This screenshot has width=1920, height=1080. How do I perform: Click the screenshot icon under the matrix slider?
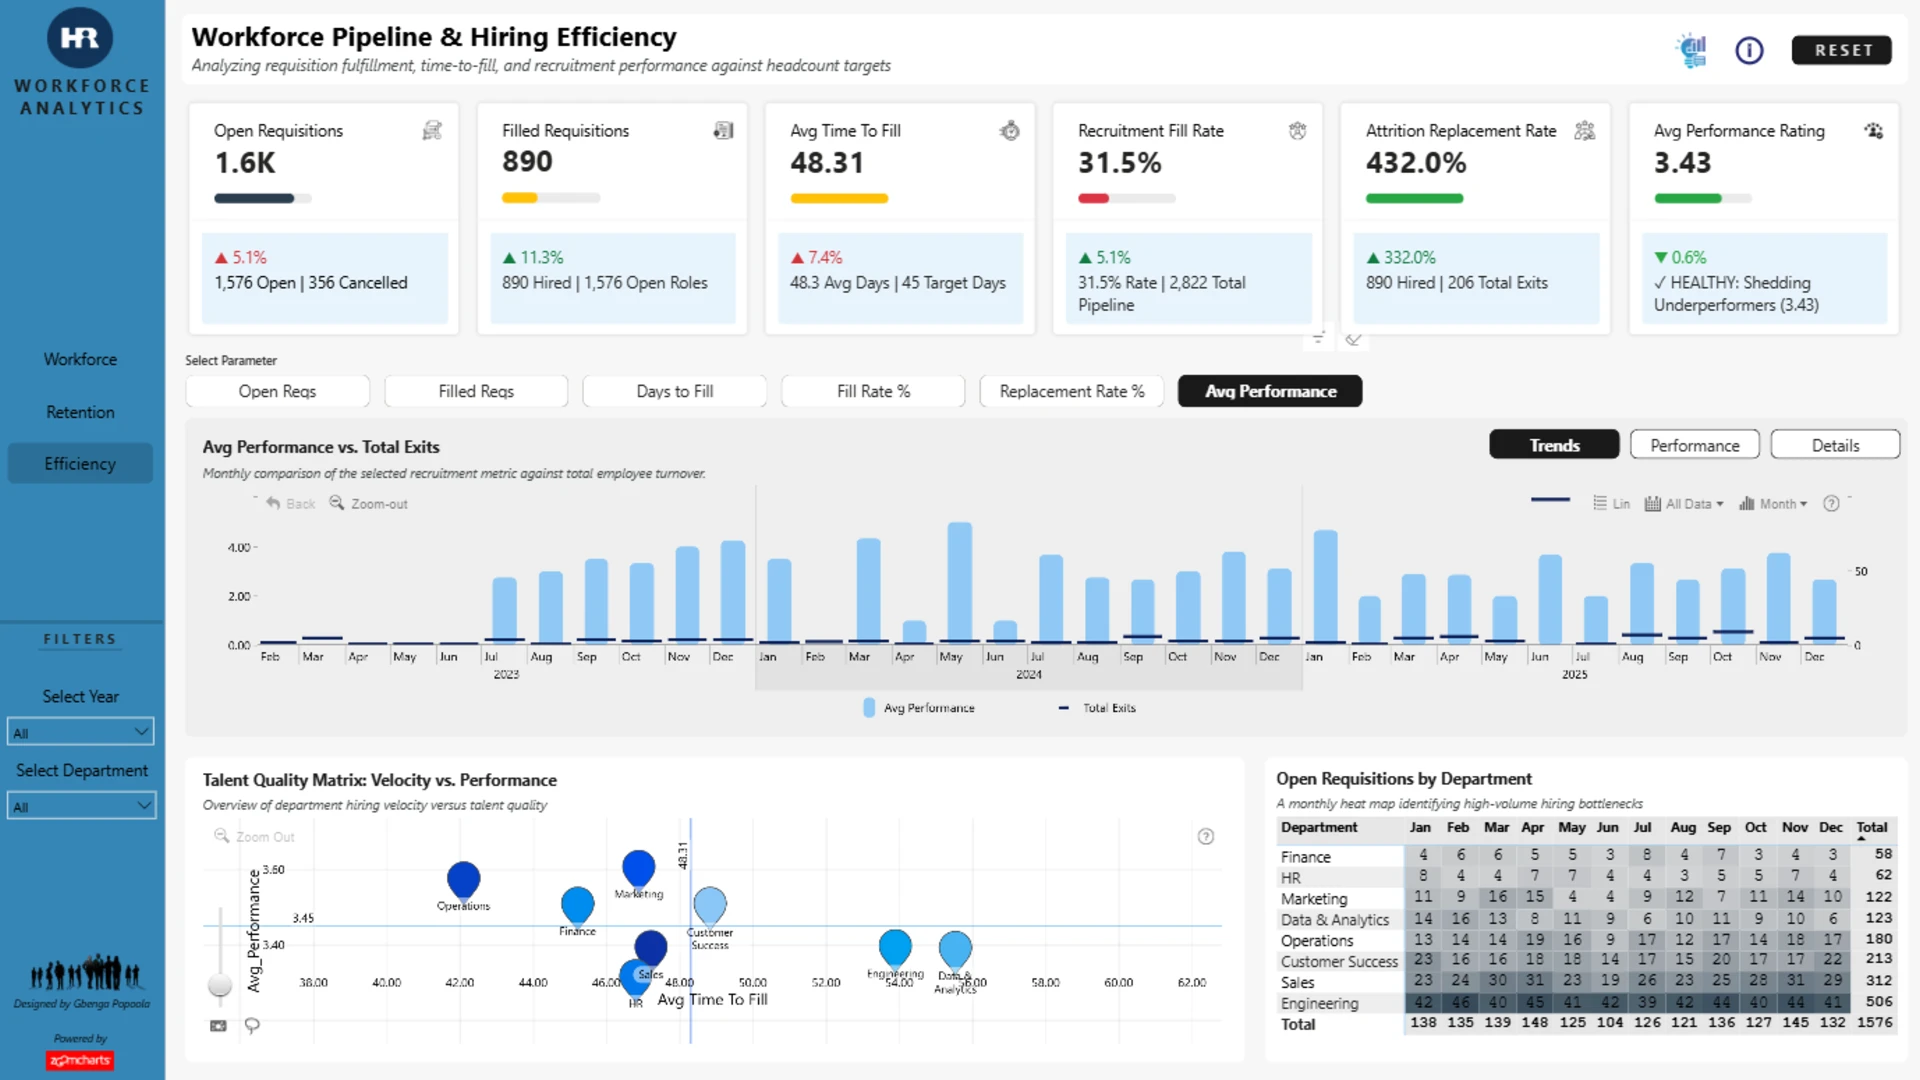(x=218, y=1026)
